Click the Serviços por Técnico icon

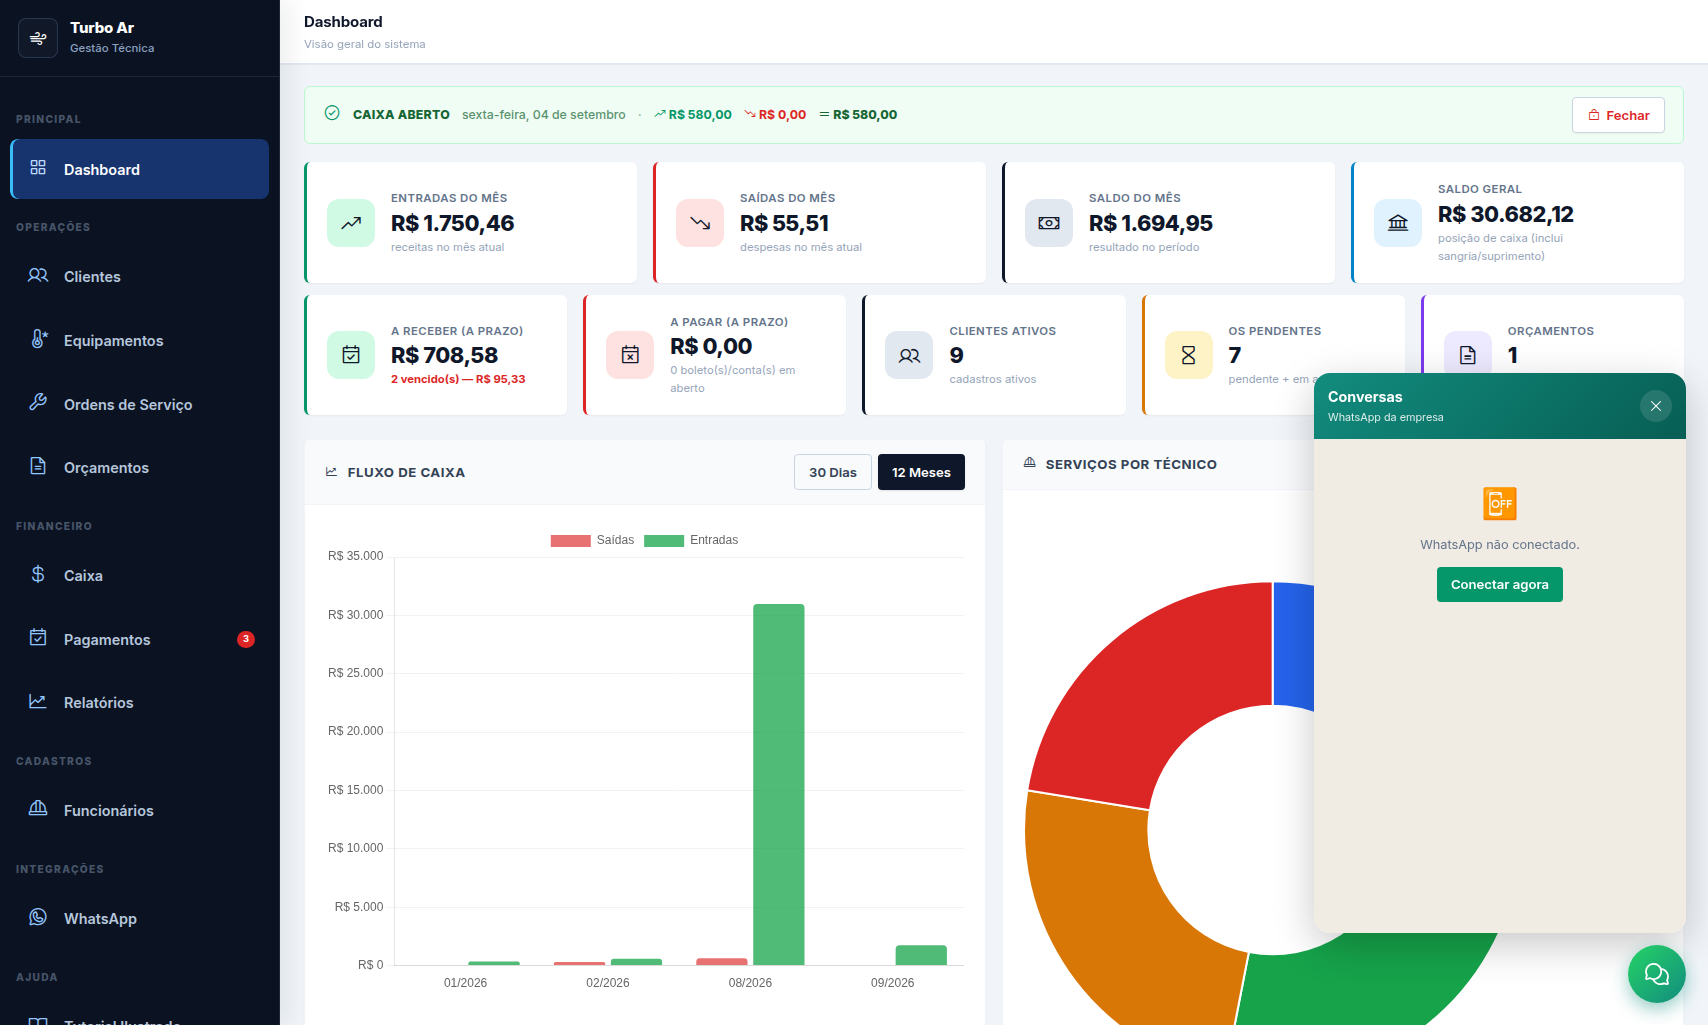pyautogui.click(x=1030, y=463)
